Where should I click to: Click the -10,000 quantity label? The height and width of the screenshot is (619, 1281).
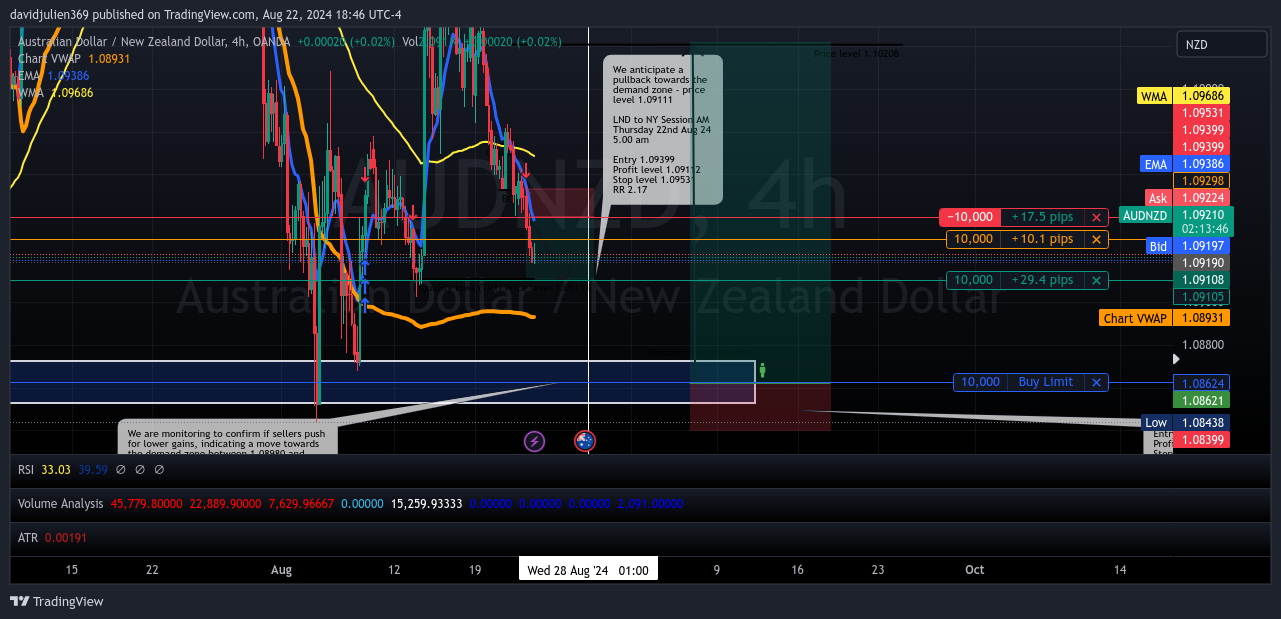(x=969, y=217)
